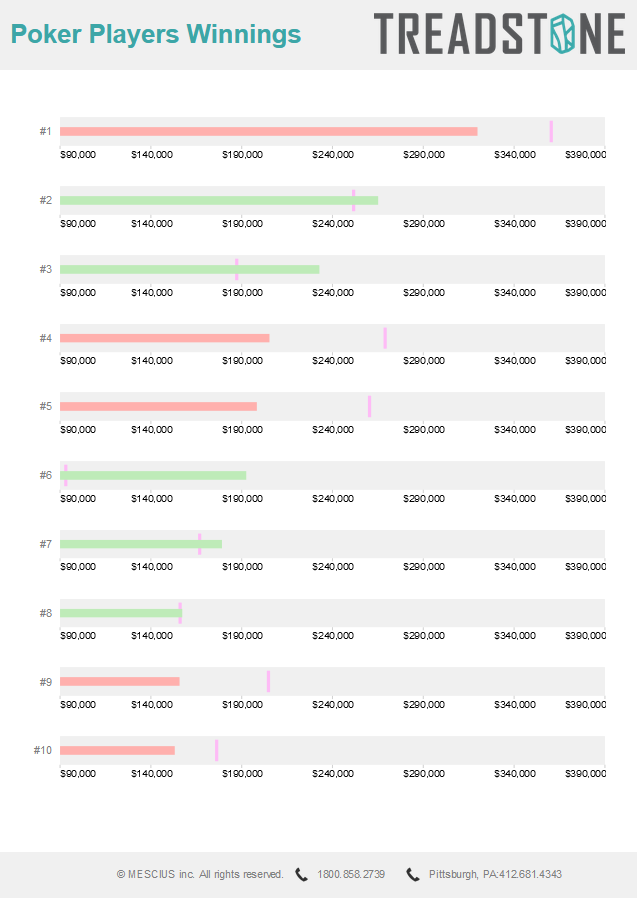The image size is (638, 898).
Task: Click the pink marker on row #6
Action: coord(66,475)
